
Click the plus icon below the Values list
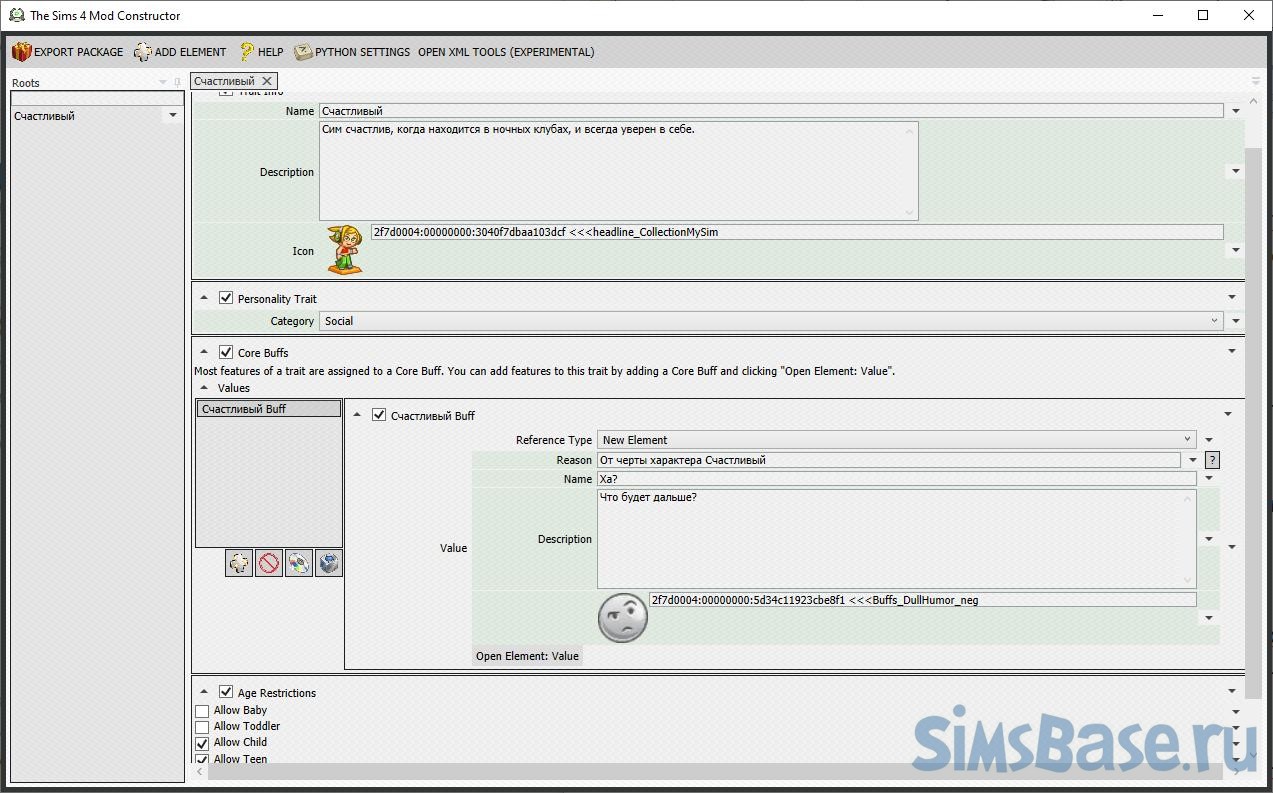click(239, 563)
